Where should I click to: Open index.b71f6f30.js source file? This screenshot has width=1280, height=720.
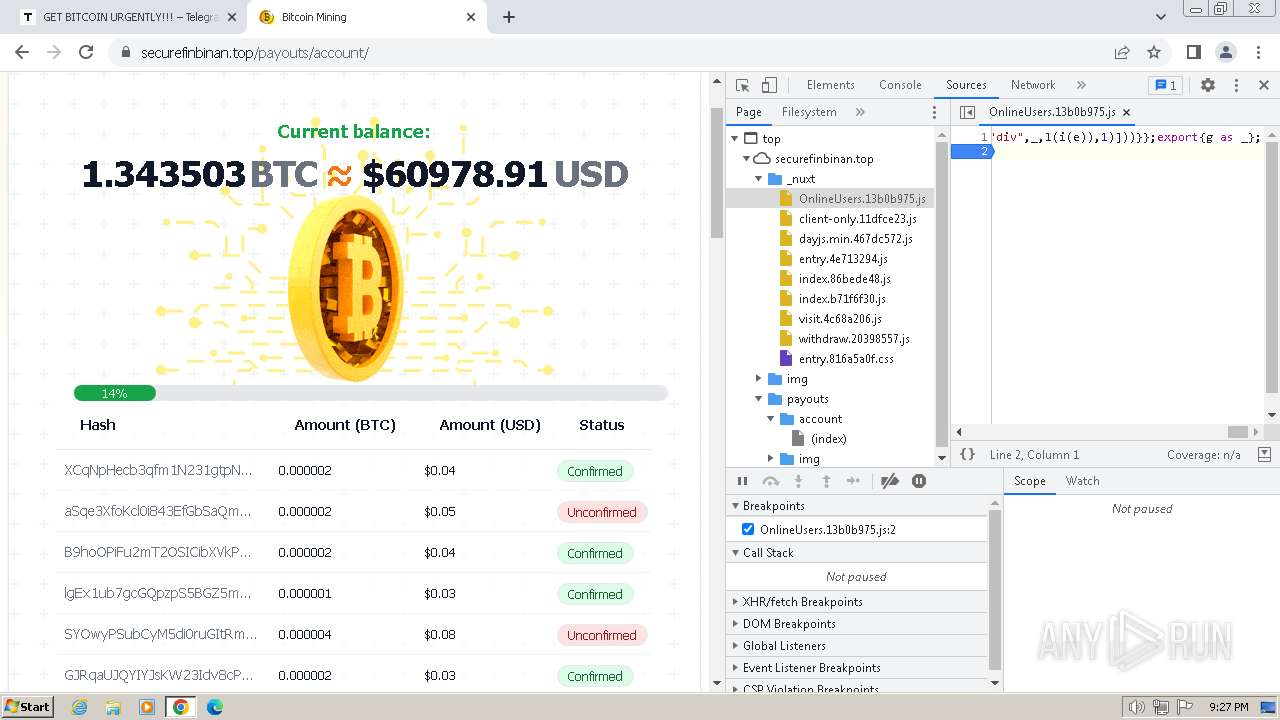coord(842,299)
